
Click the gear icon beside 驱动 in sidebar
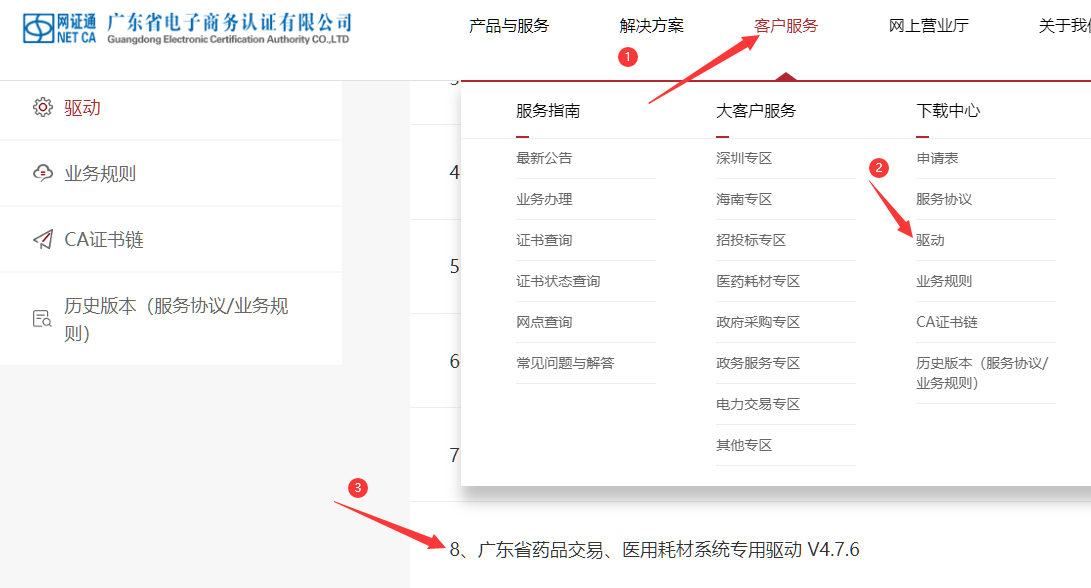pyautogui.click(x=42, y=108)
